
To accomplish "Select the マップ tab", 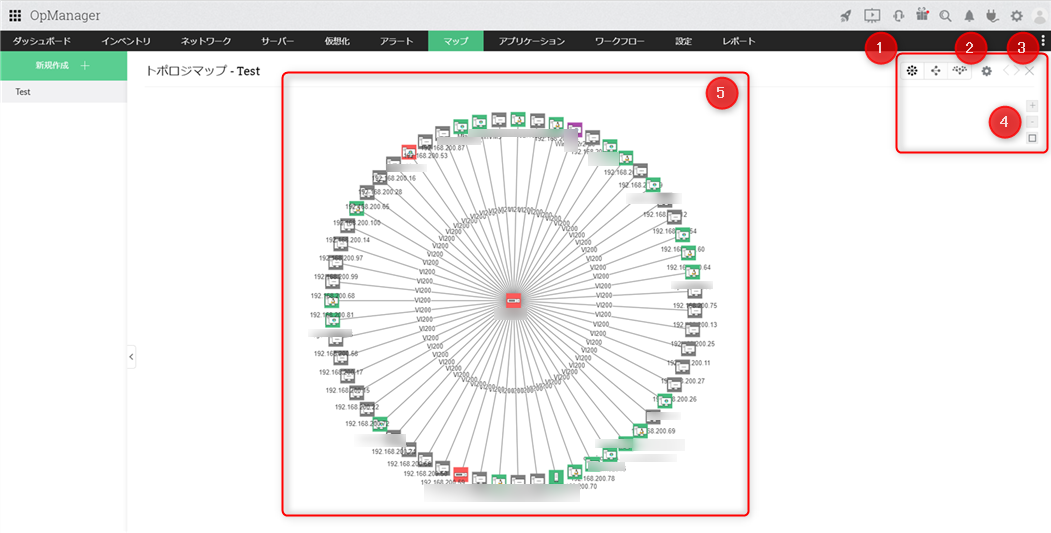I will (456, 41).
